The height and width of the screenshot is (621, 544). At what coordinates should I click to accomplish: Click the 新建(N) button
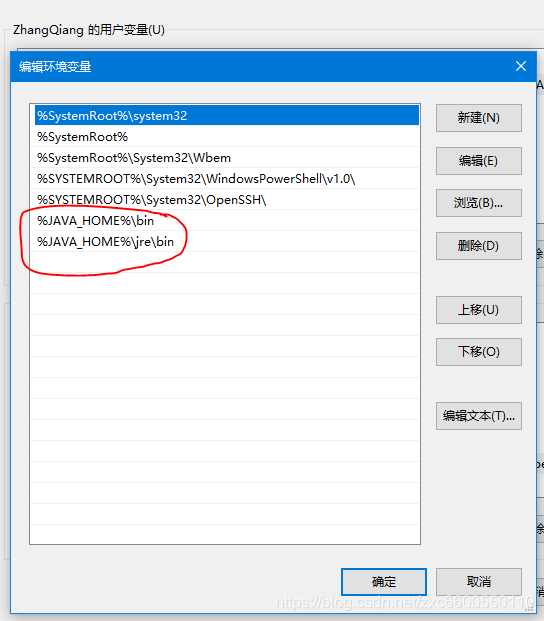point(479,118)
